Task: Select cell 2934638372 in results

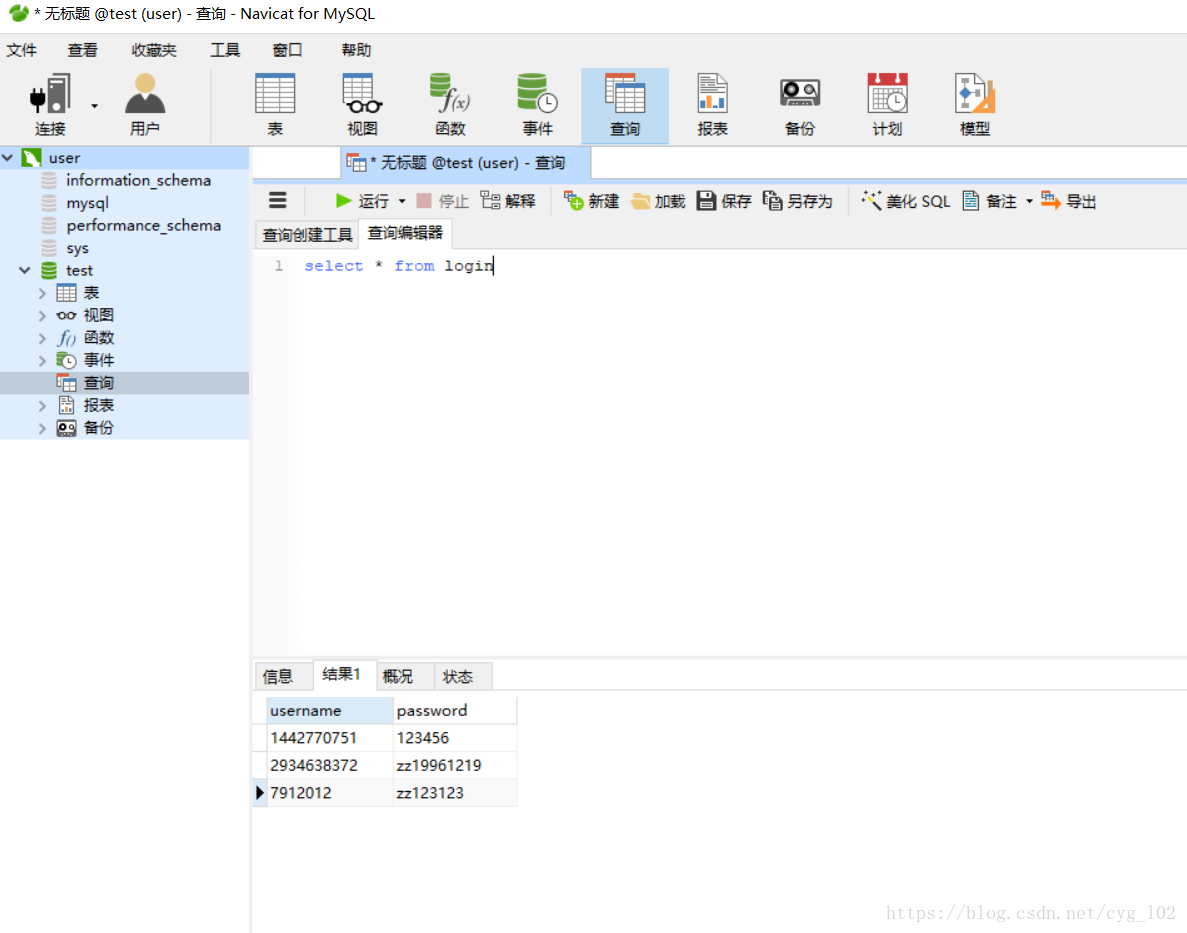Action: pos(330,765)
